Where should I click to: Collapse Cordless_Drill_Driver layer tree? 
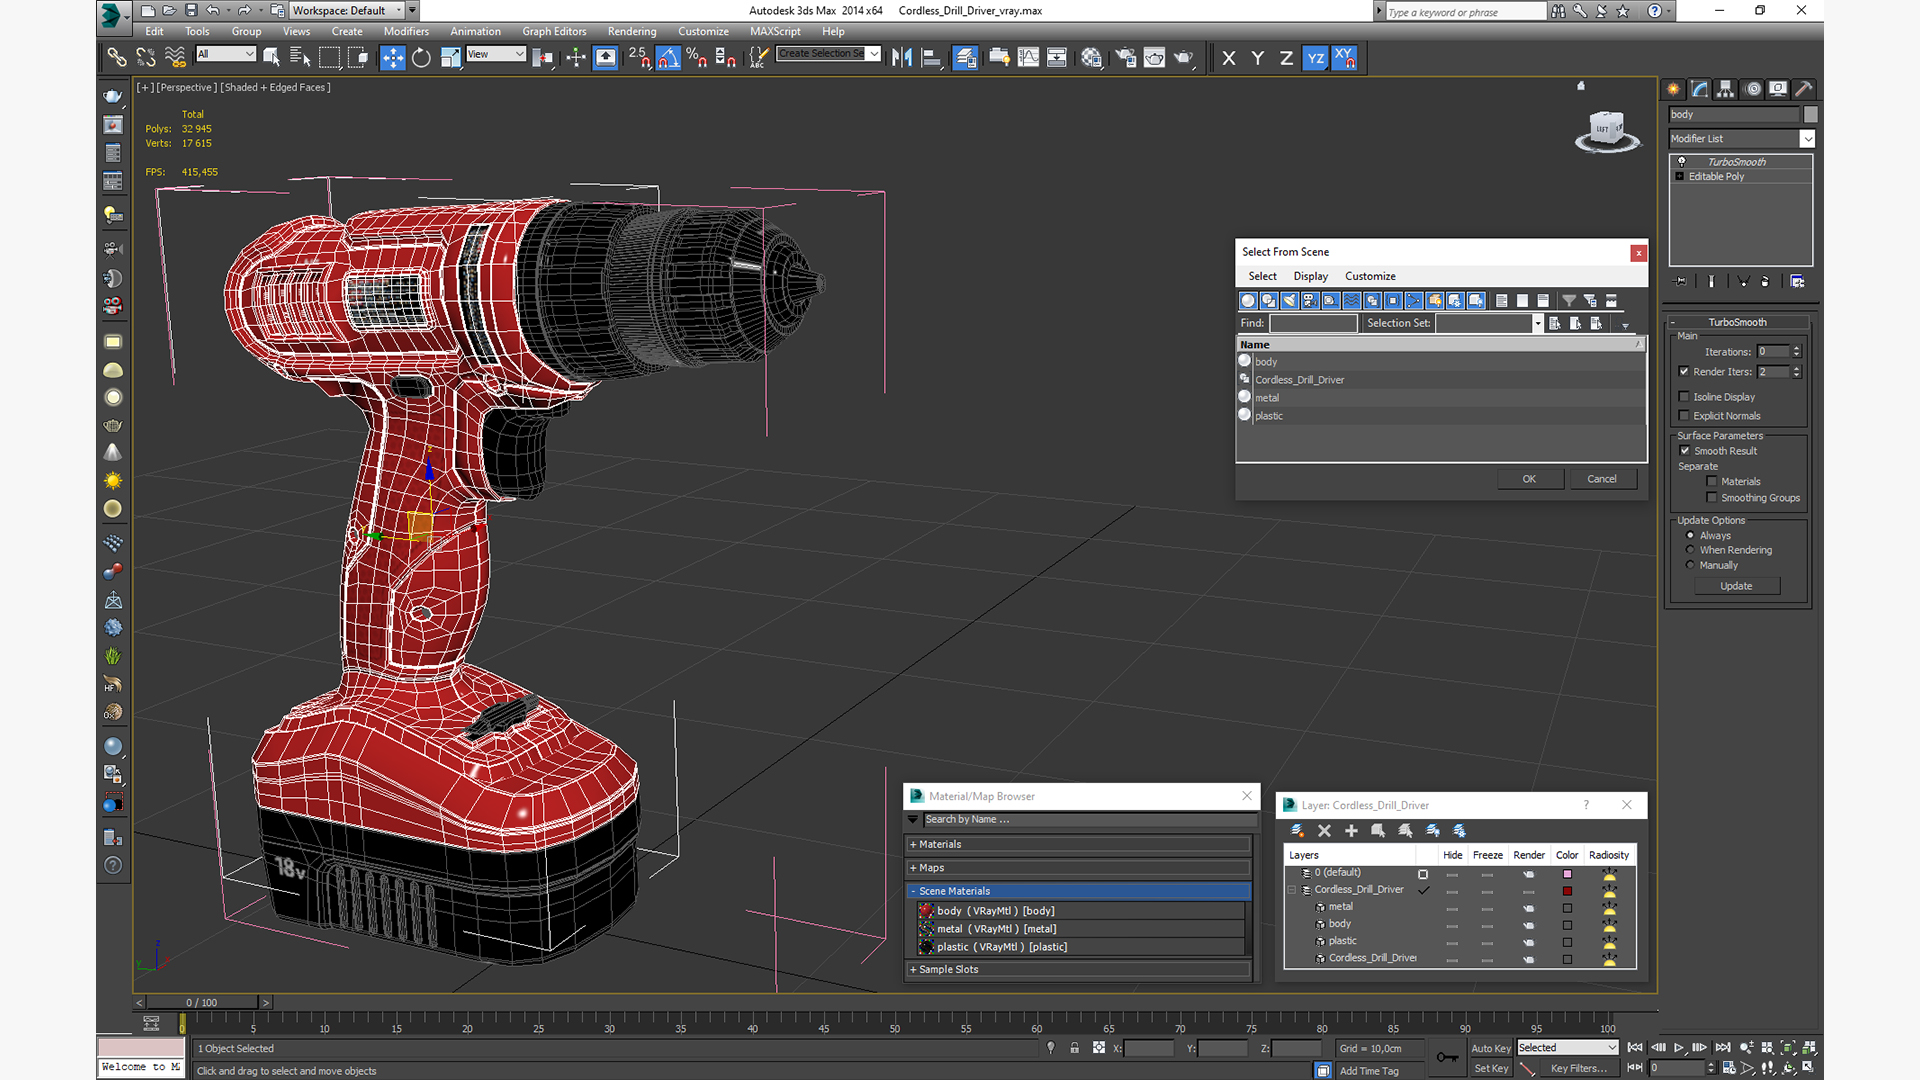[1291, 890]
